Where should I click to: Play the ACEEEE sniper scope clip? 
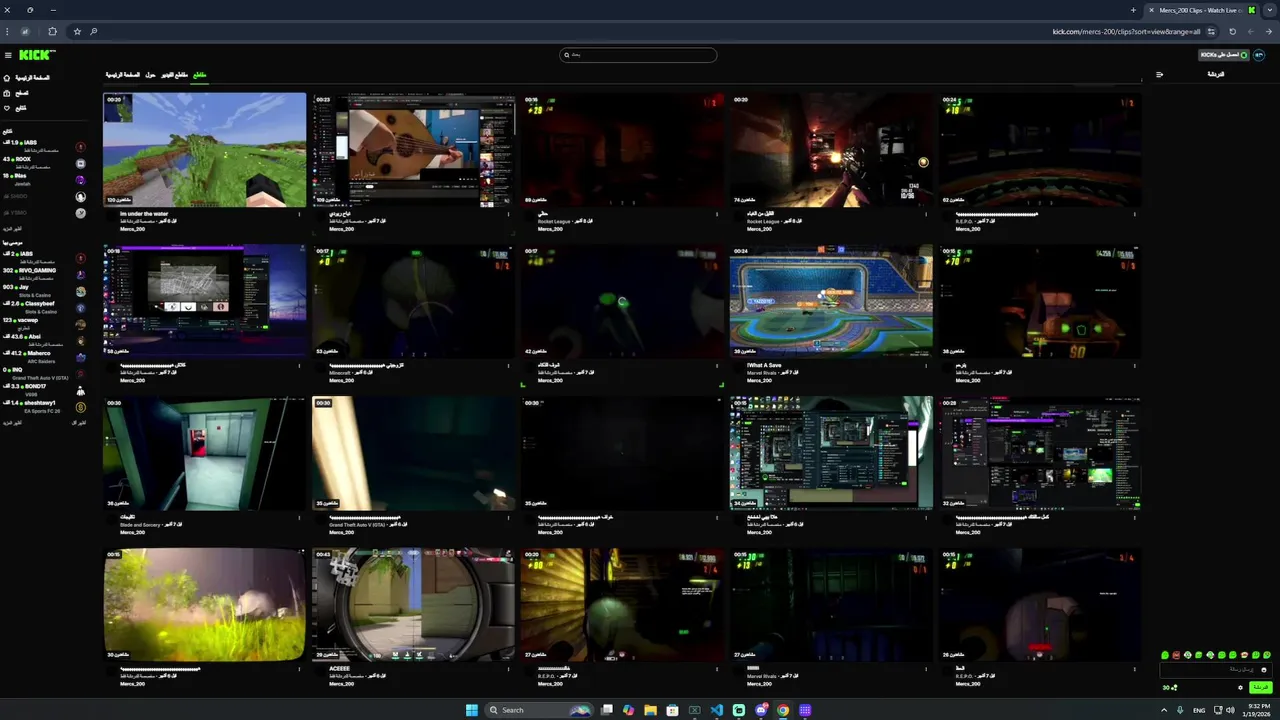414,605
